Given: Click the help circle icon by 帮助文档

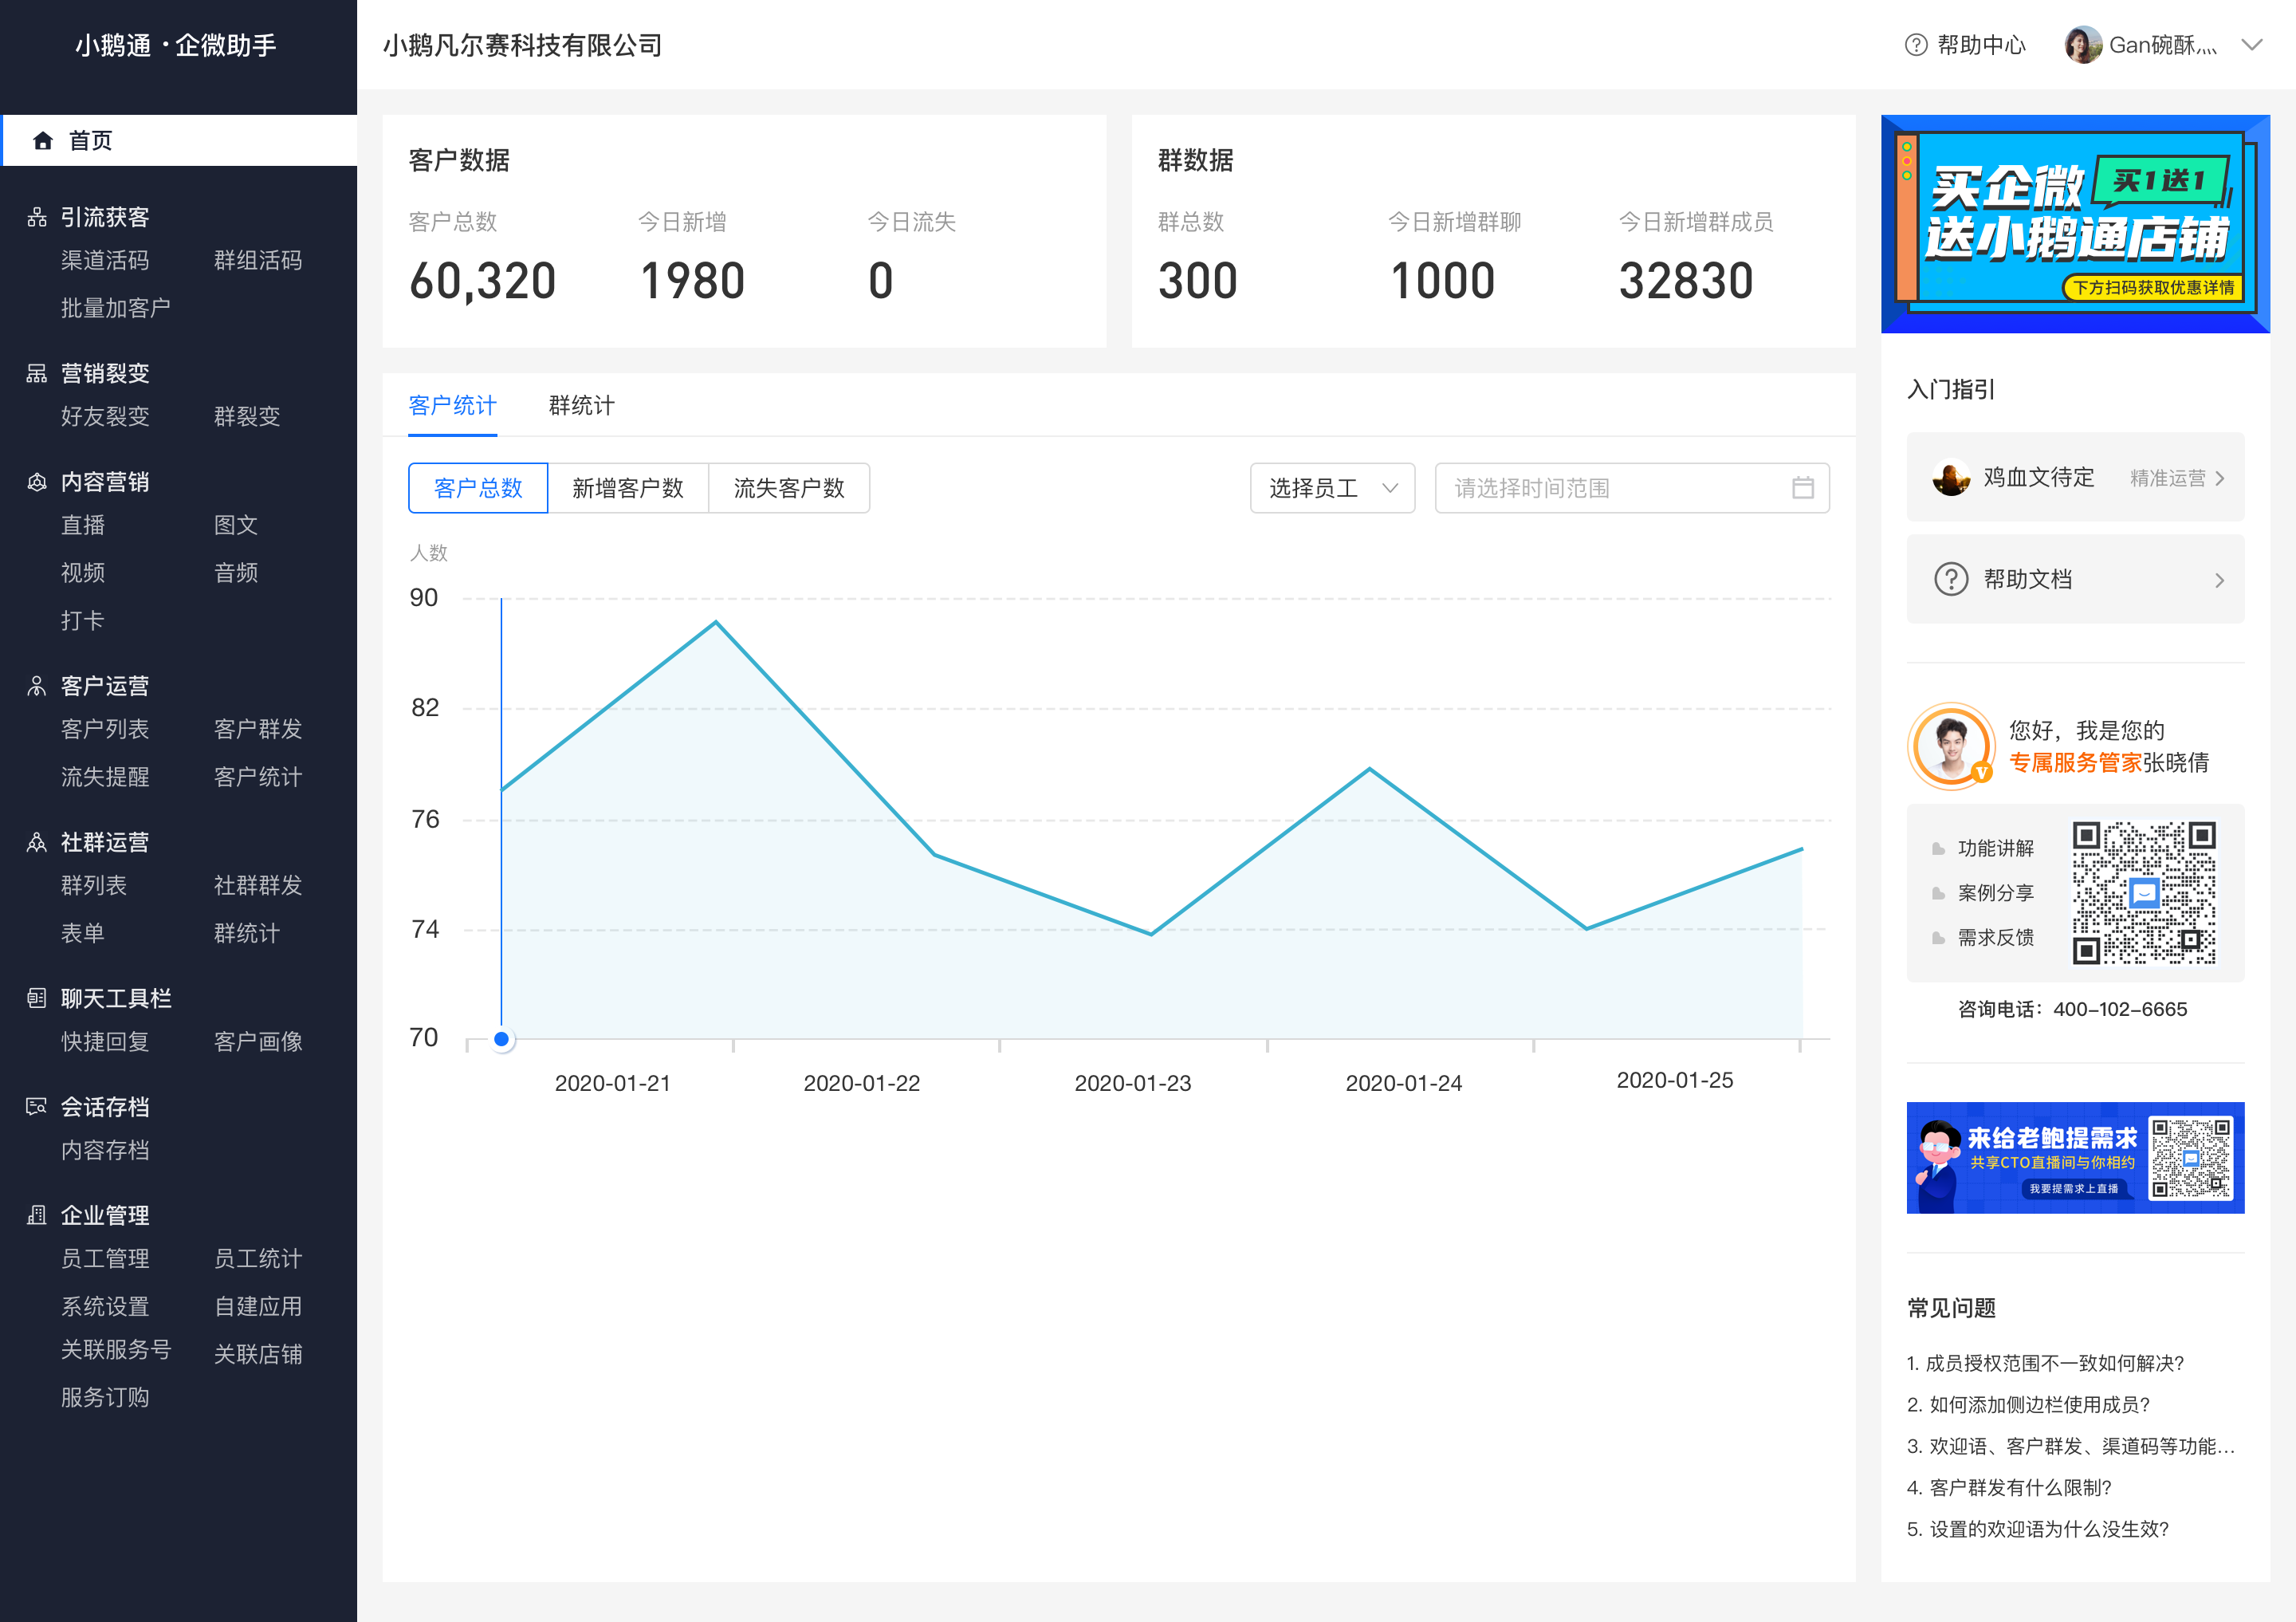Looking at the screenshot, I should tap(1950, 579).
